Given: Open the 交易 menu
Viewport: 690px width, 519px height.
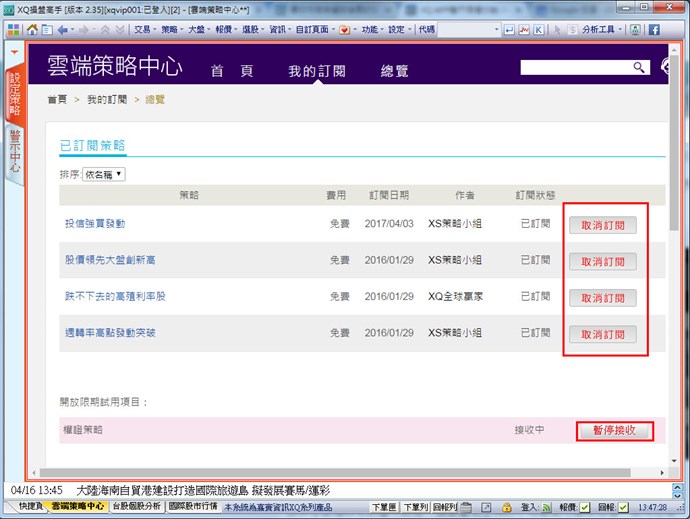Looking at the screenshot, I should pyautogui.click(x=144, y=30).
